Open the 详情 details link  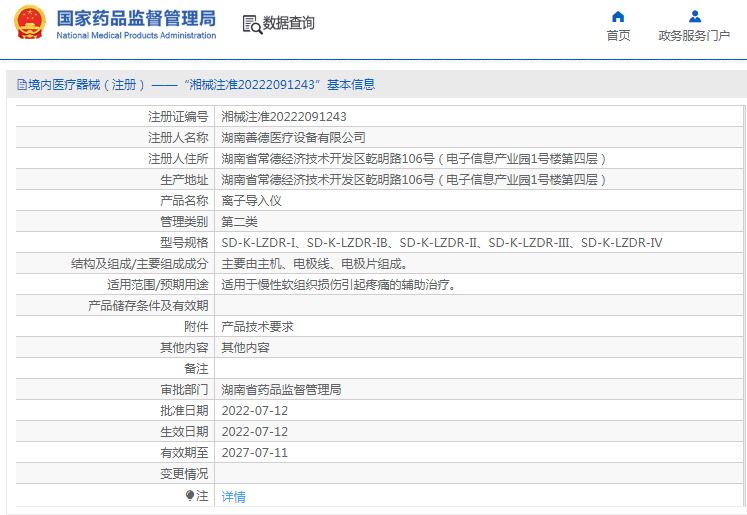[x=233, y=497]
